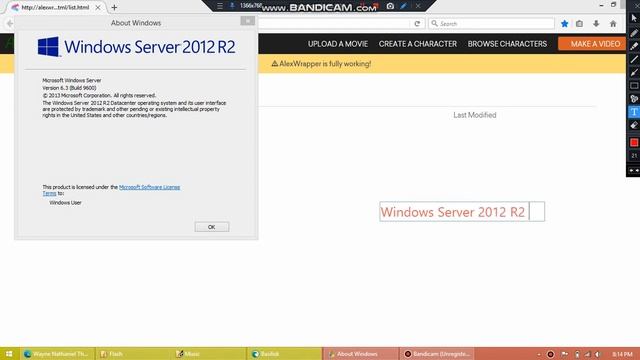Select the pencil tool in drawing toolbar

click(634, 33)
